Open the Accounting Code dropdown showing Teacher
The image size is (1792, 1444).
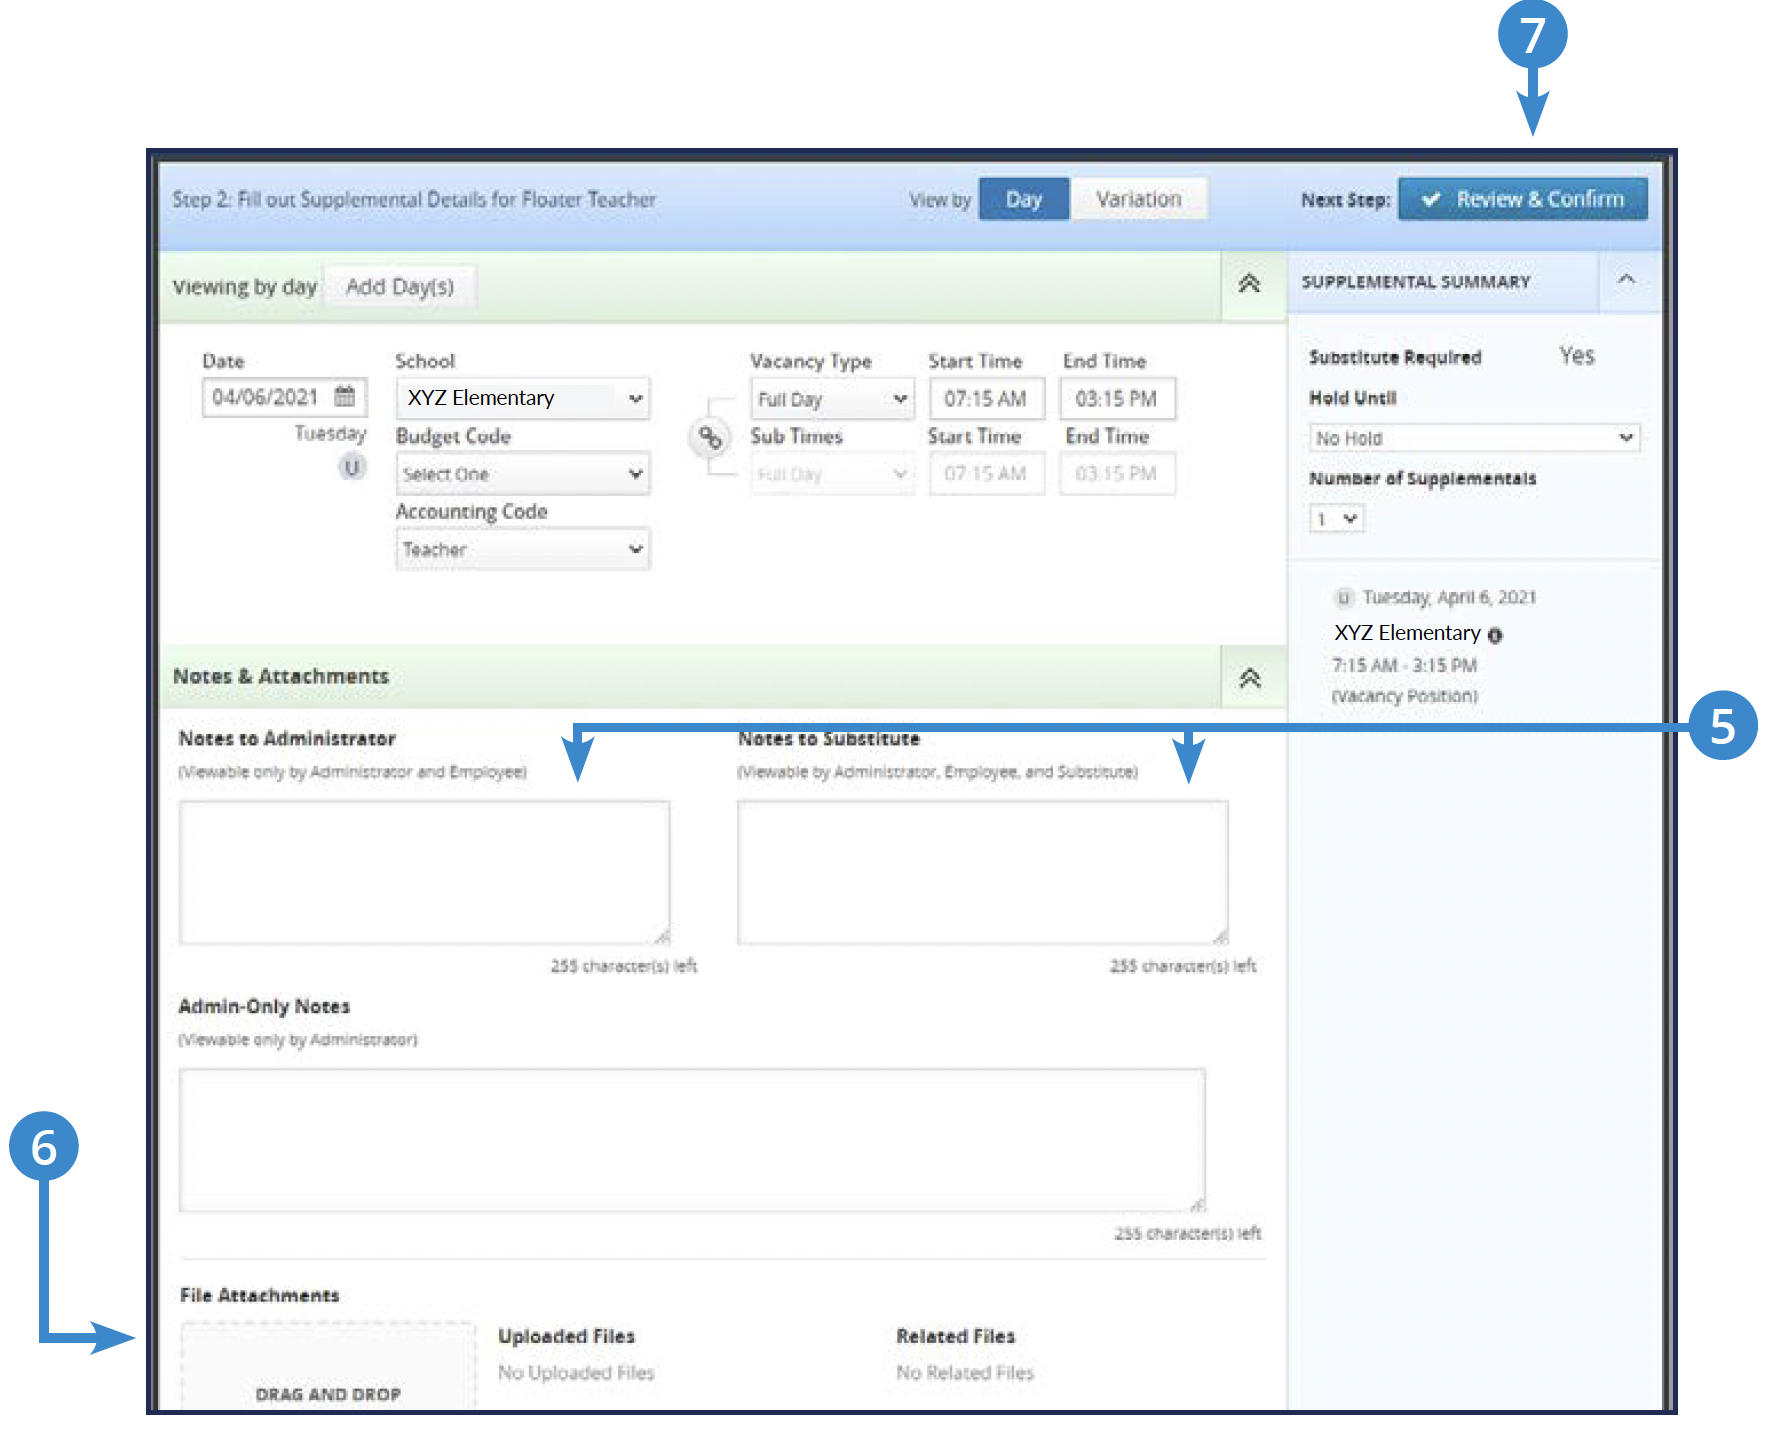[523, 549]
